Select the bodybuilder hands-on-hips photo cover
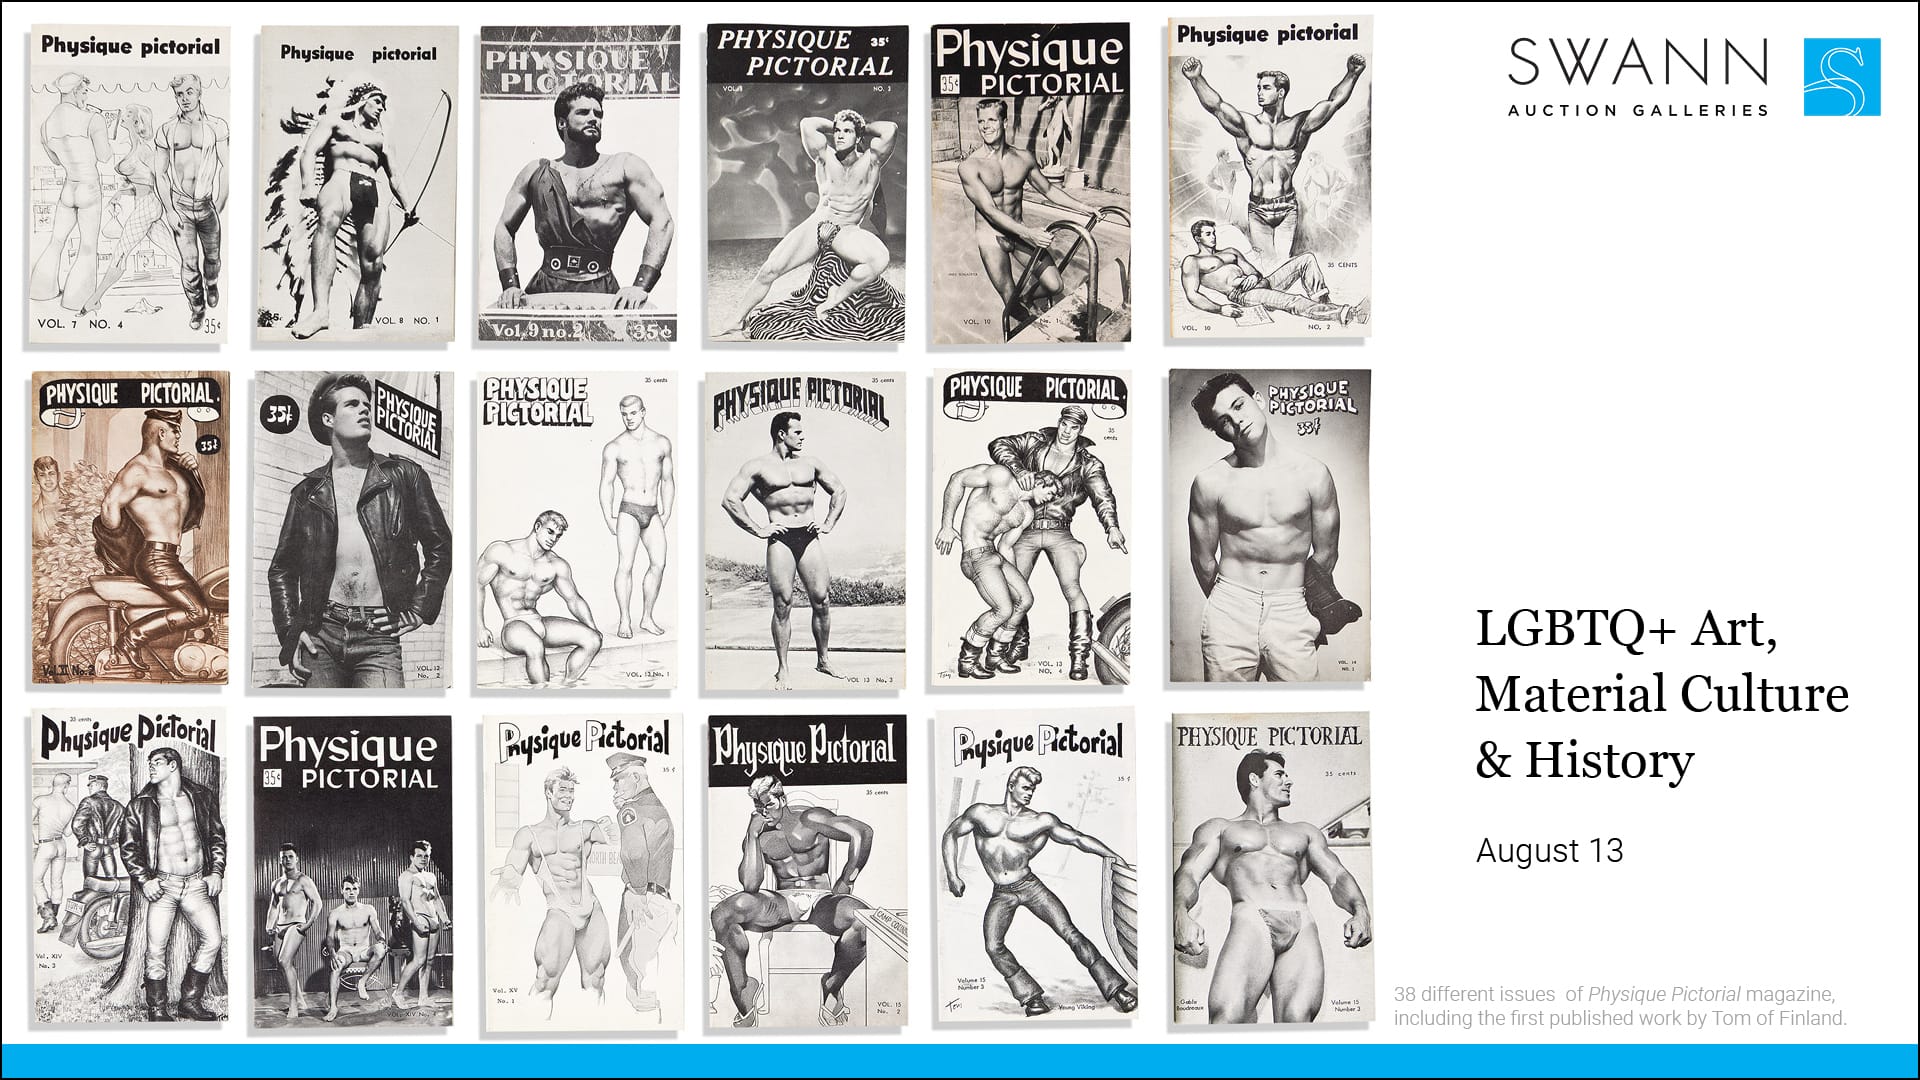Viewport: 1920px width, 1080px height. pyautogui.click(x=804, y=529)
